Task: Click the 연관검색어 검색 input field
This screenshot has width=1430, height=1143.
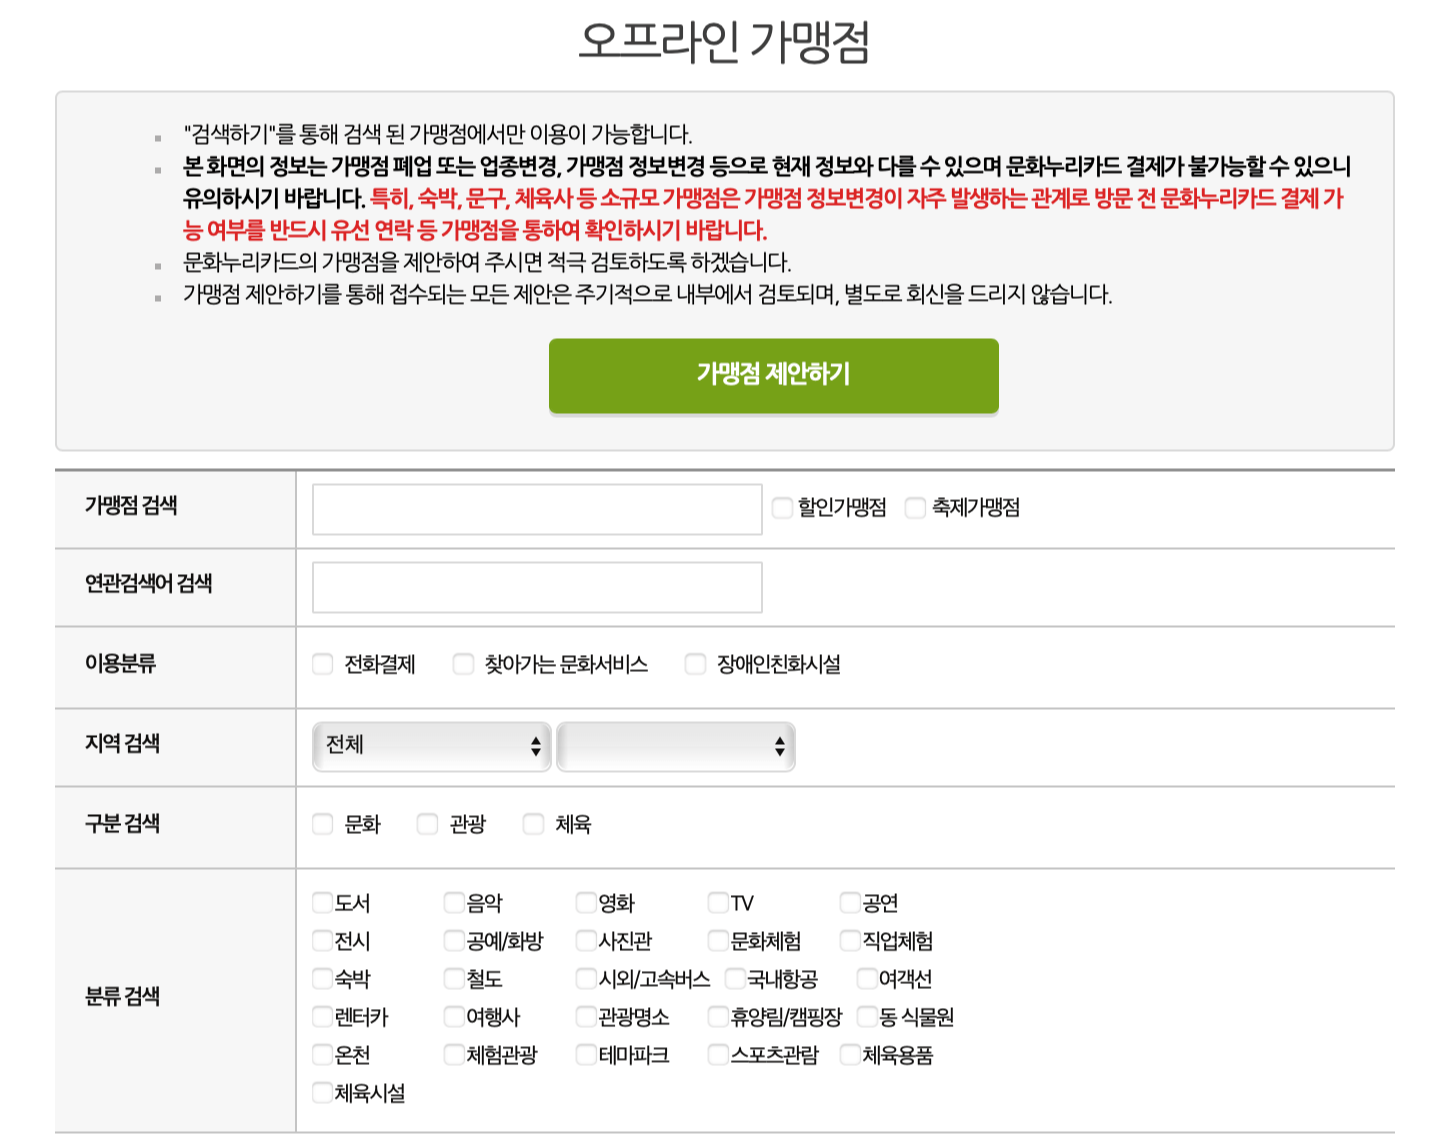Action: tap(536, 587)
